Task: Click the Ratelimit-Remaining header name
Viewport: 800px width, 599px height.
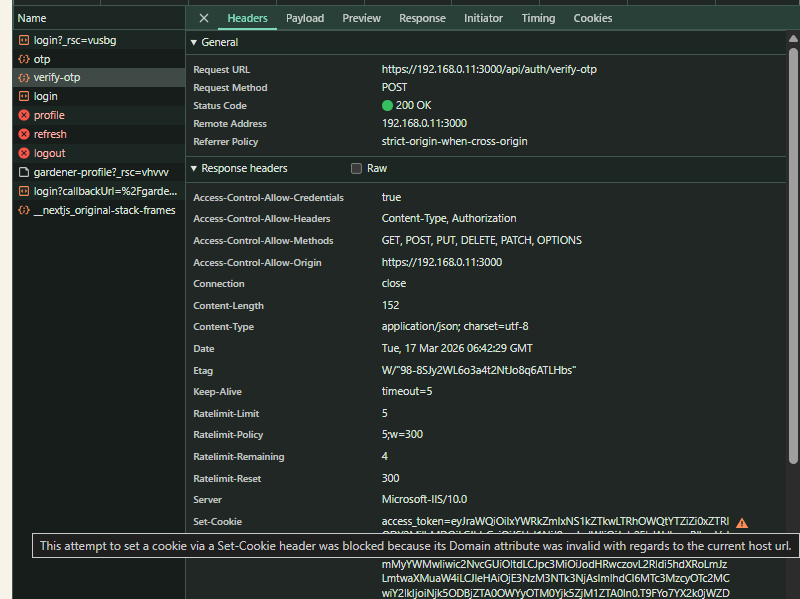Action: pyautogui.click(x=239, y=457)
